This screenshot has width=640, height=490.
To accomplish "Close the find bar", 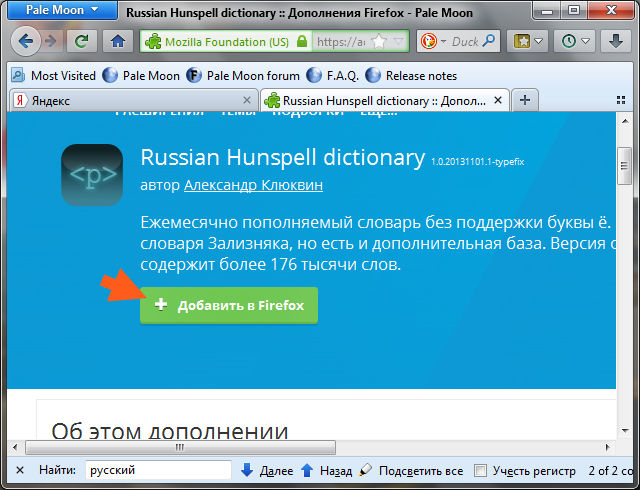I will [19, 470].
